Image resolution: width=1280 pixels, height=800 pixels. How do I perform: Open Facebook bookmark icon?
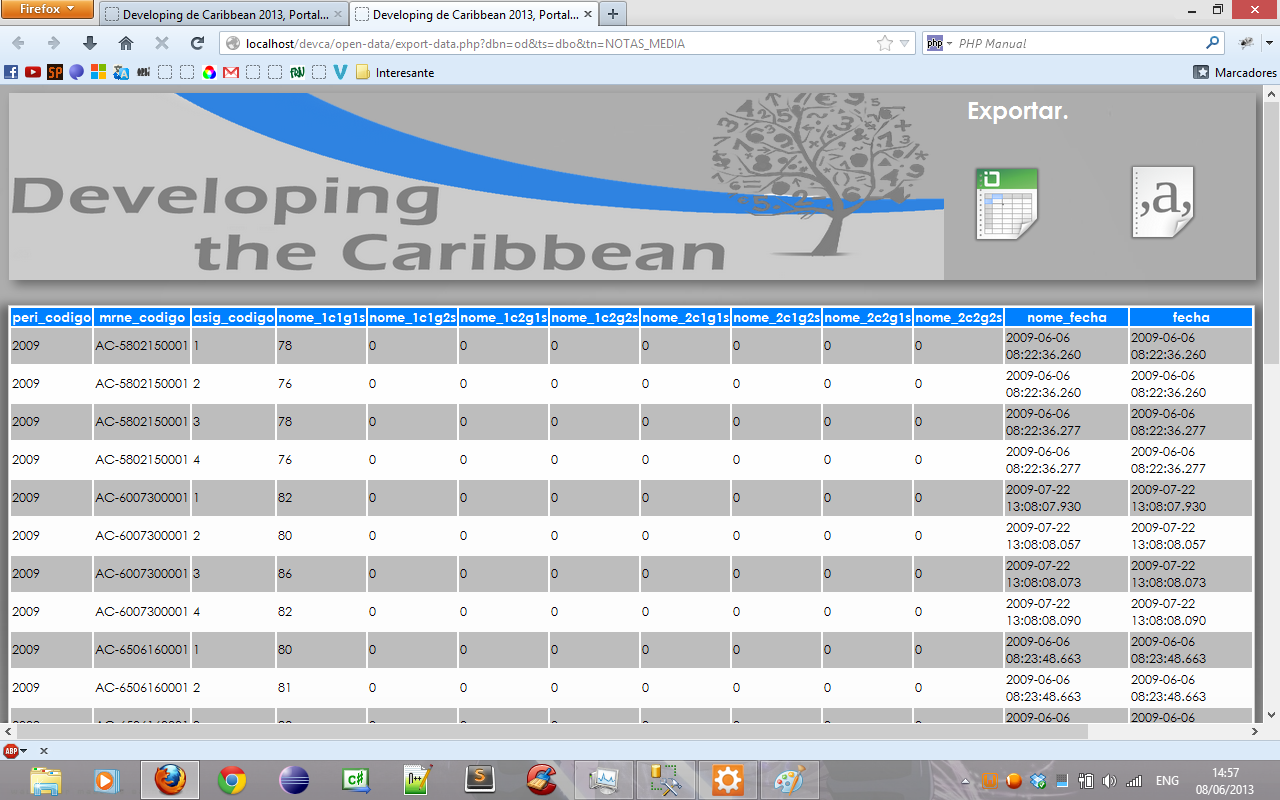tap(11, 72)
